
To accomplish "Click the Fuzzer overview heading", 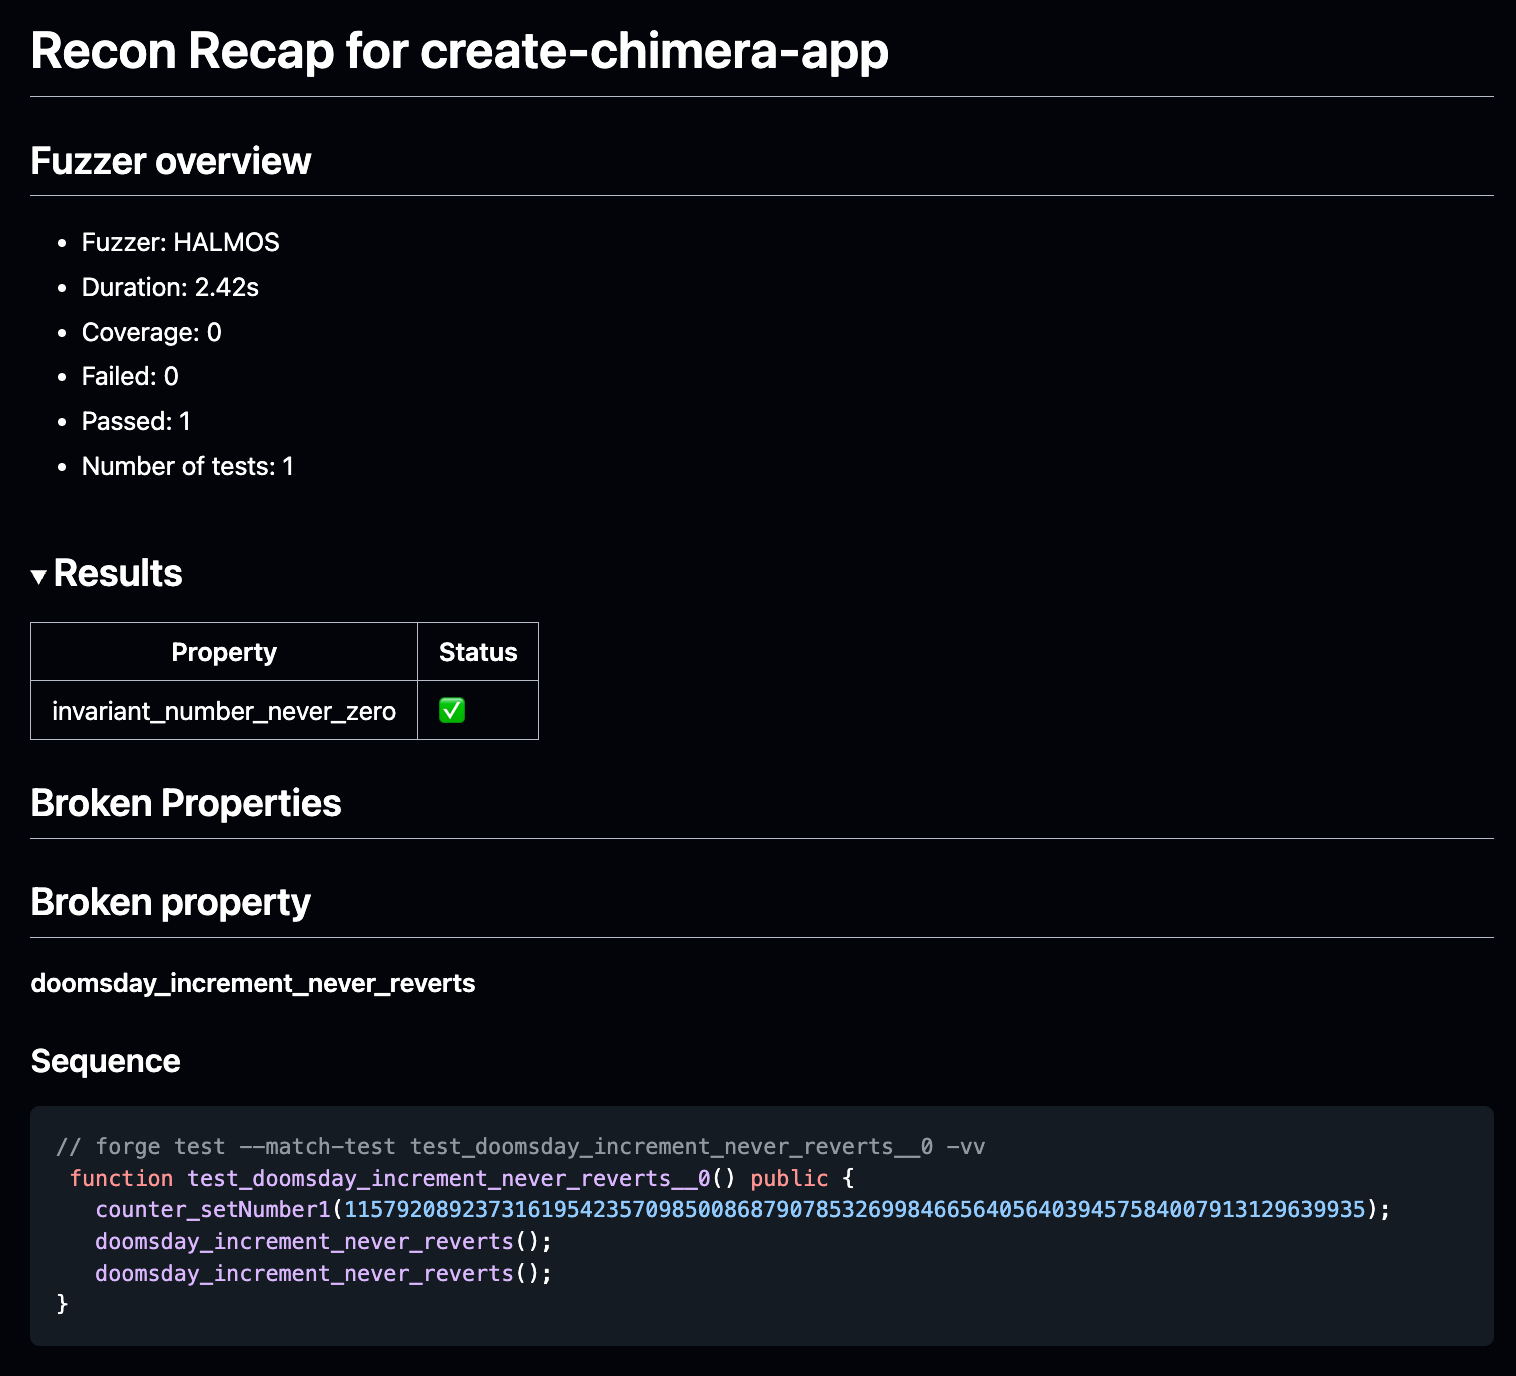I will pos(171,161).
